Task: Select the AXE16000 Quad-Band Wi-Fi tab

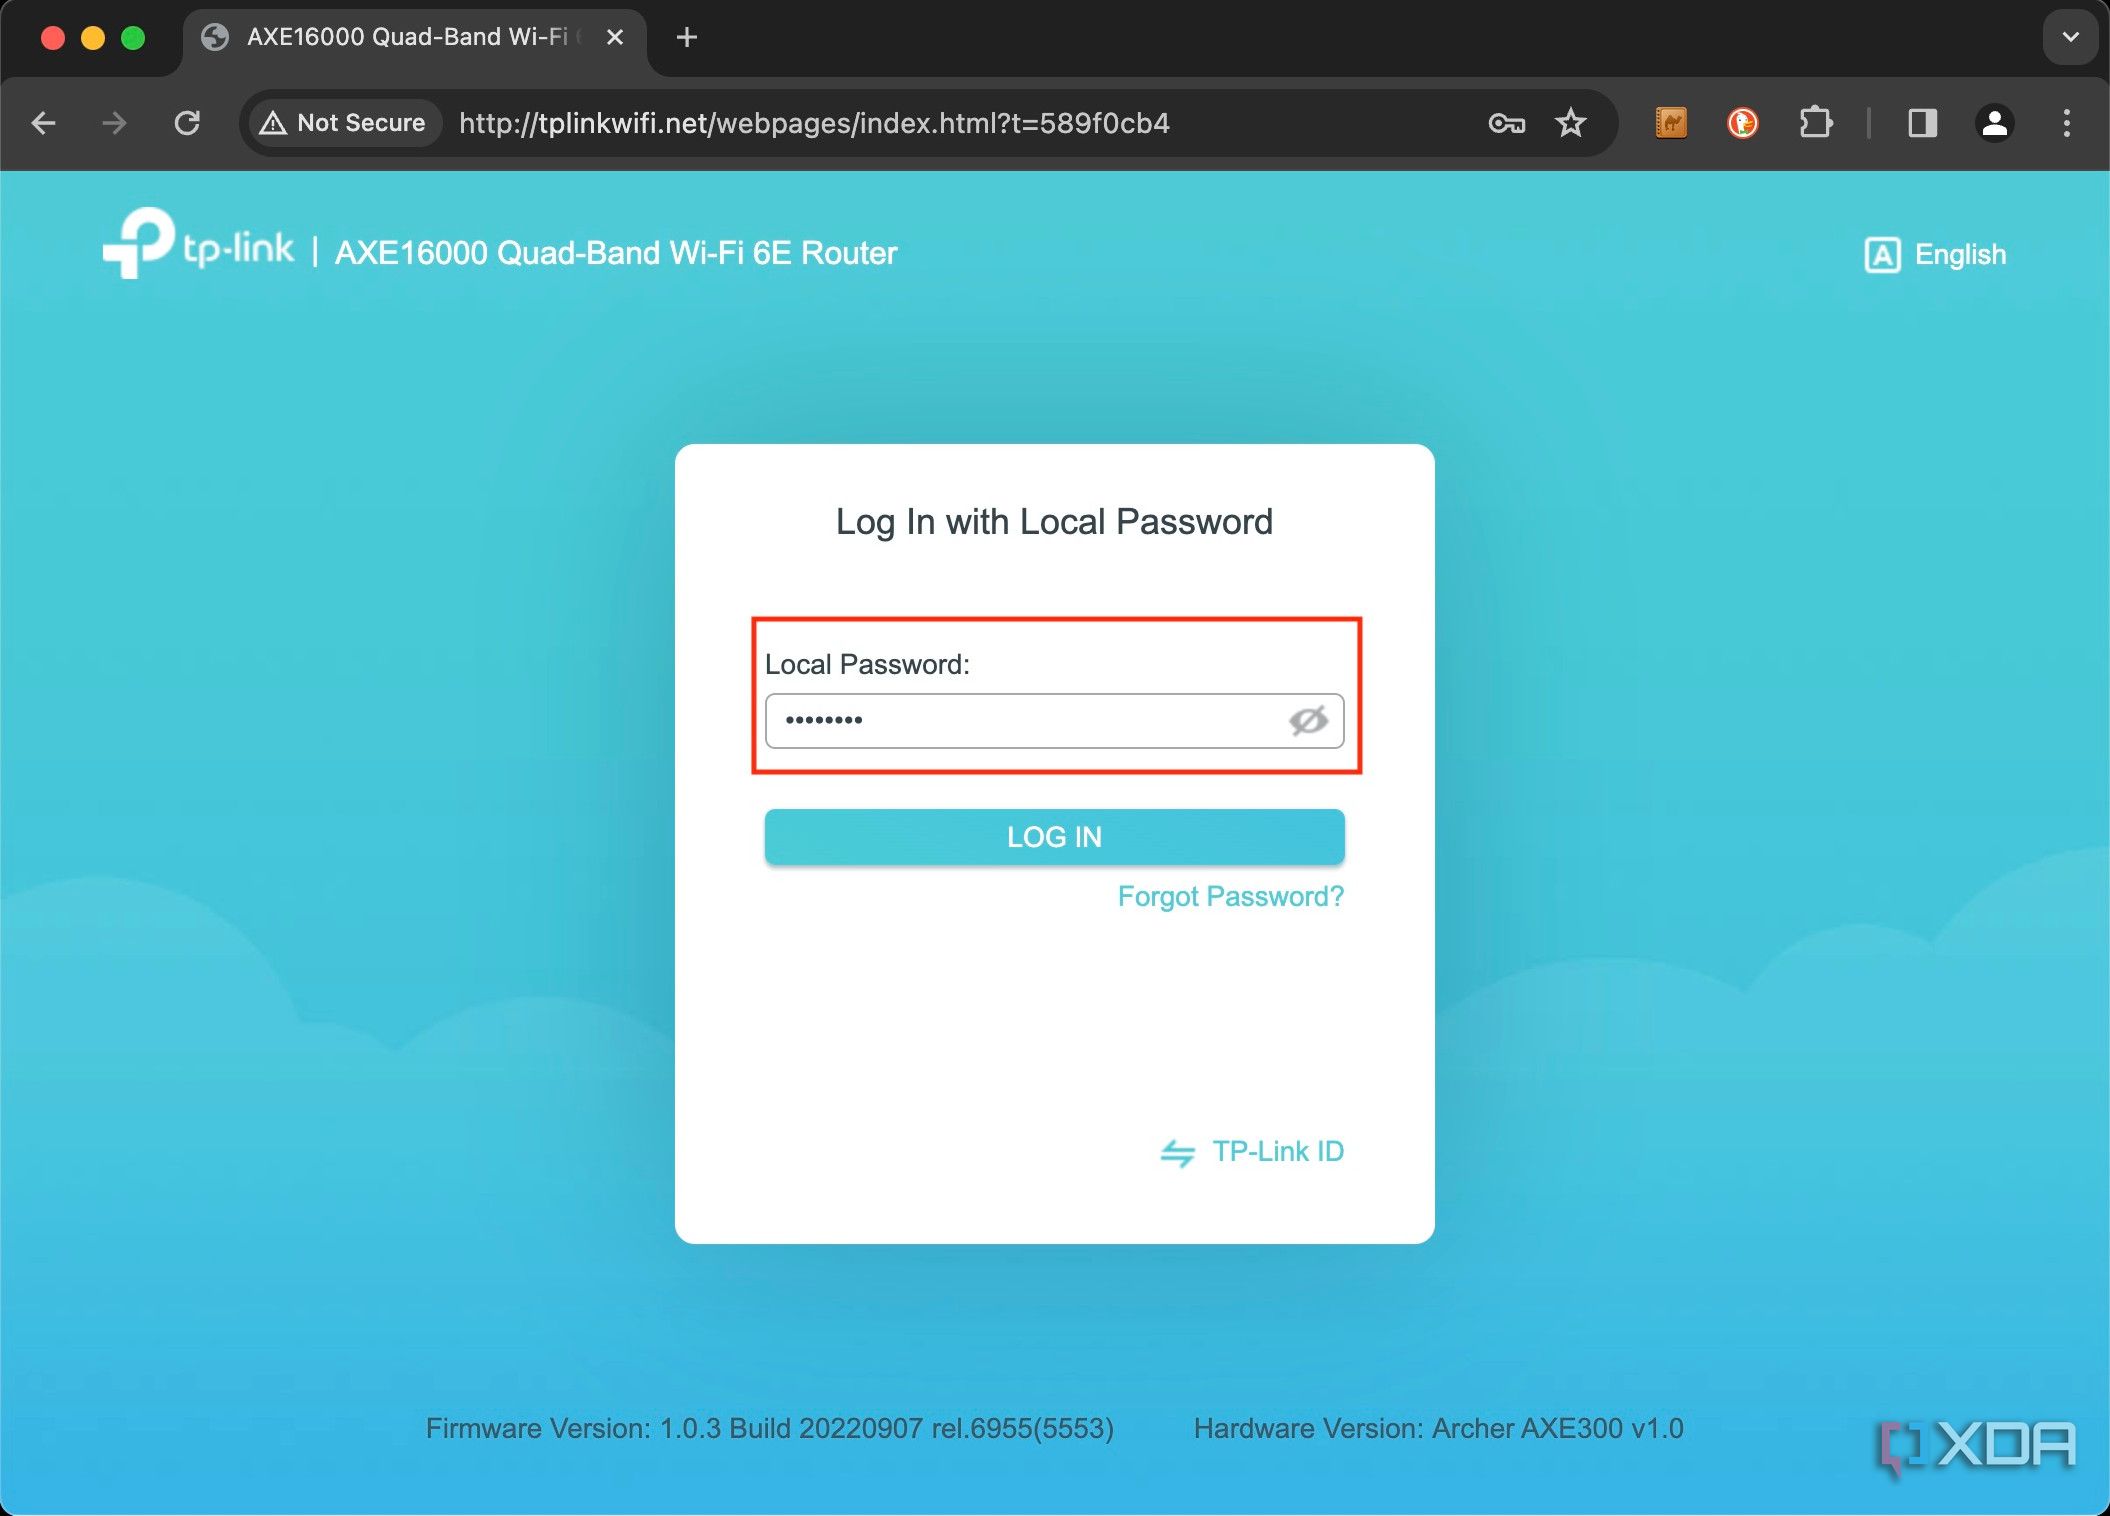Action: (400, 37)
